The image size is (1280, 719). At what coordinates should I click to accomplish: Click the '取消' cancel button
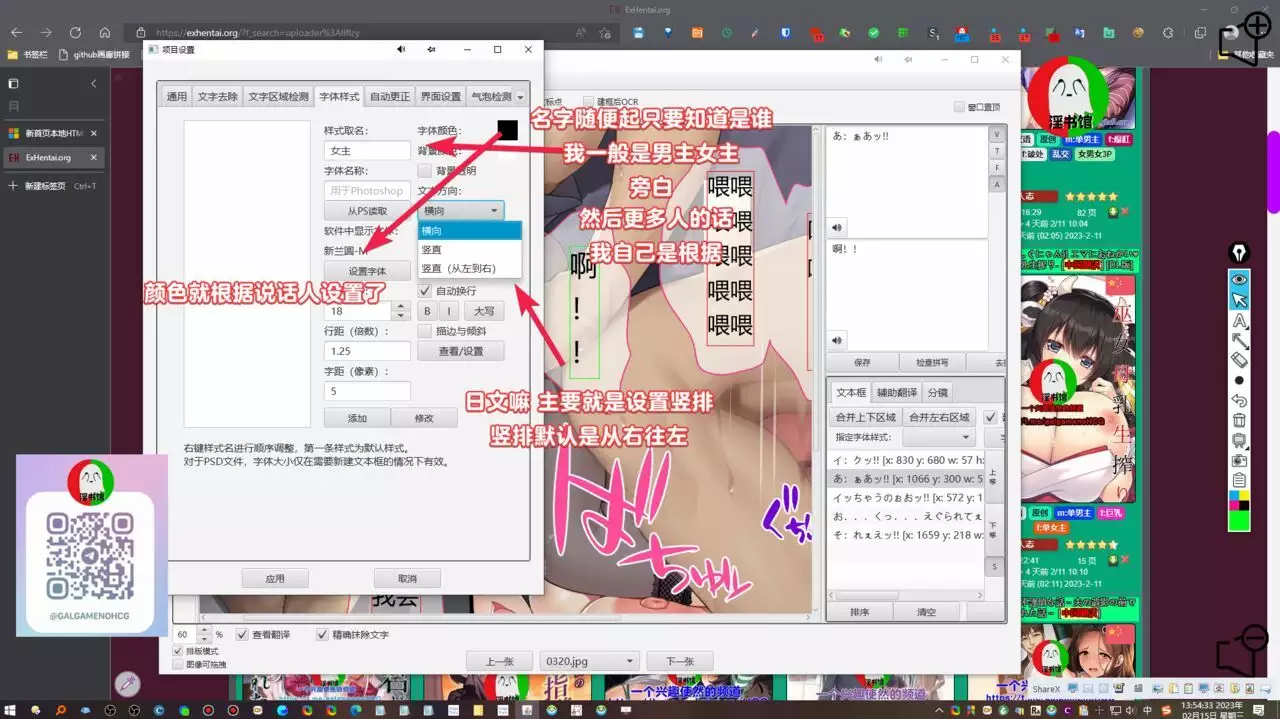[x=407, y=578]
